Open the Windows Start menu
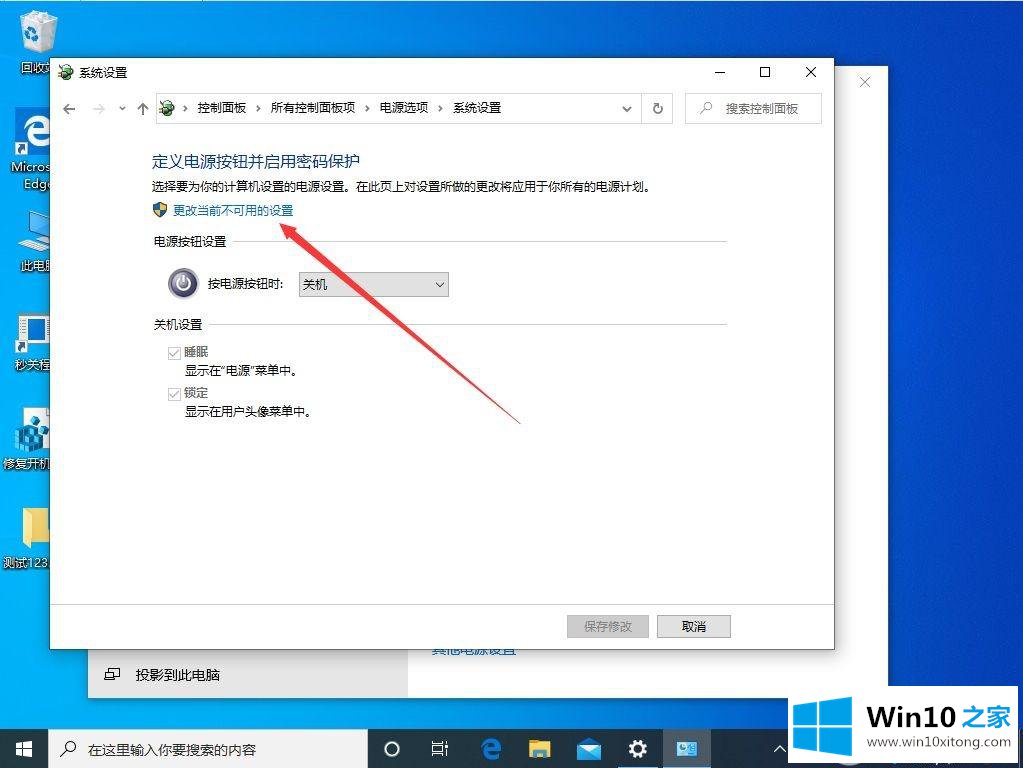This screenshot has height=768, width=1023. pos(23,749)
